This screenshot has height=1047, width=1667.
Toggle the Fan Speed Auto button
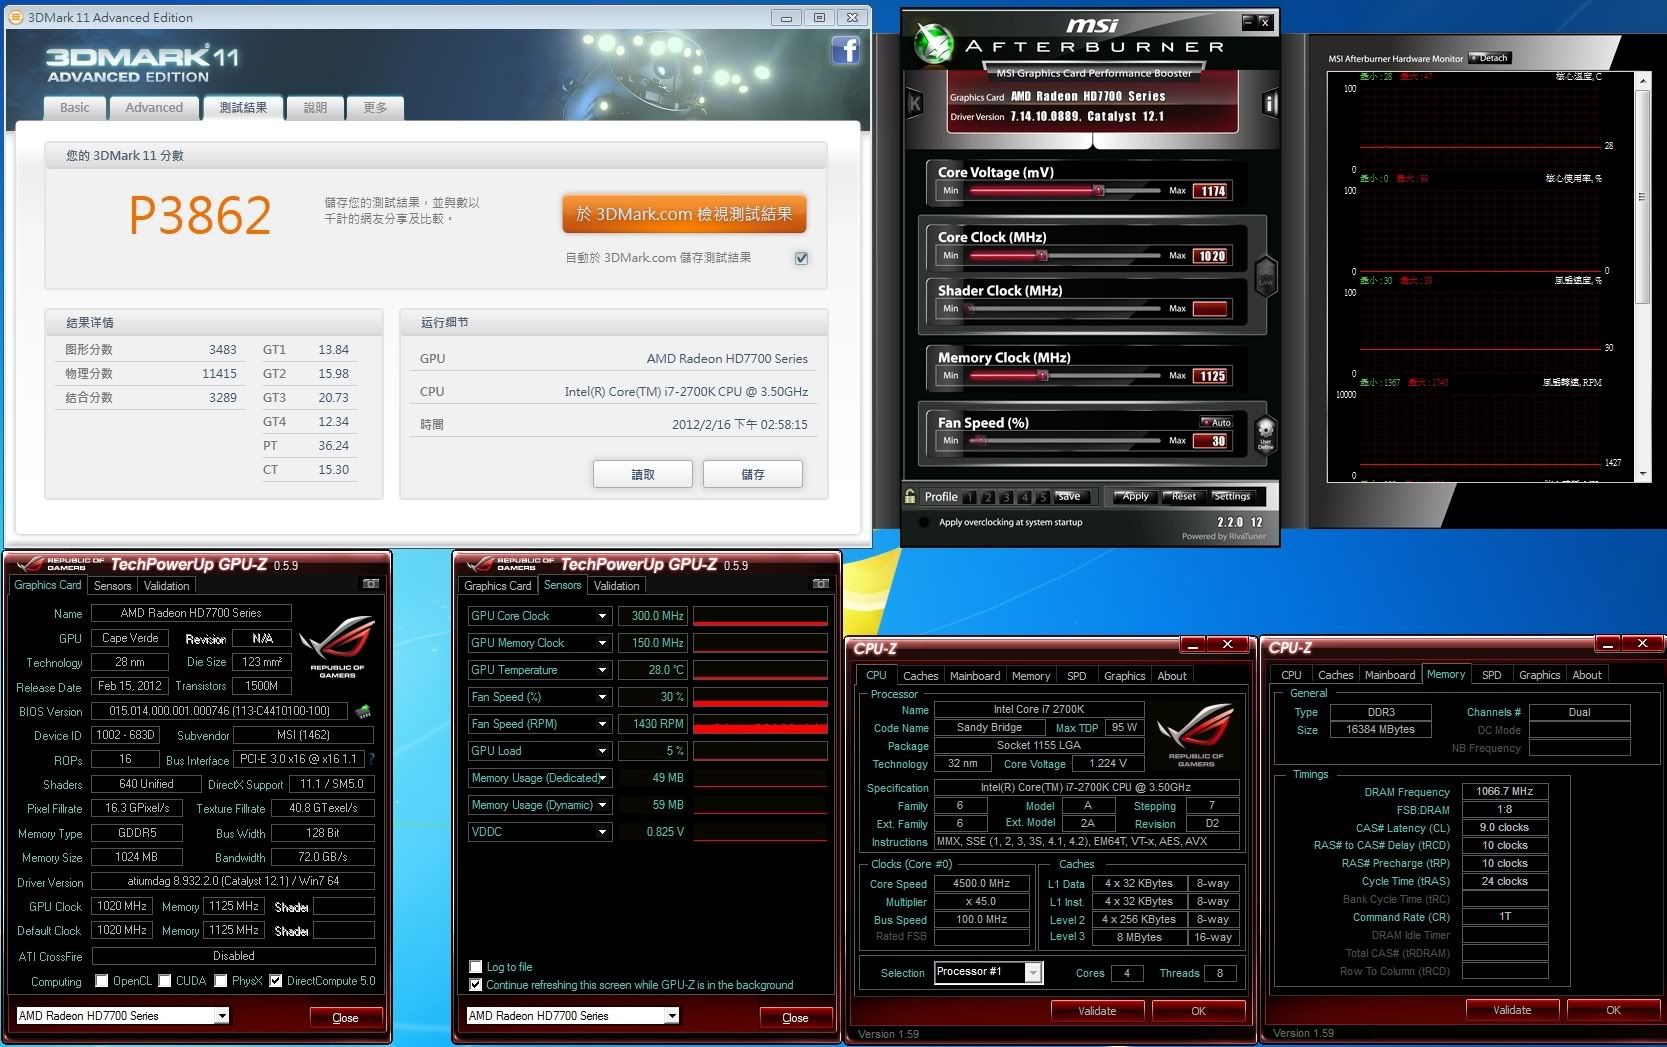(x=1217, y=423)
